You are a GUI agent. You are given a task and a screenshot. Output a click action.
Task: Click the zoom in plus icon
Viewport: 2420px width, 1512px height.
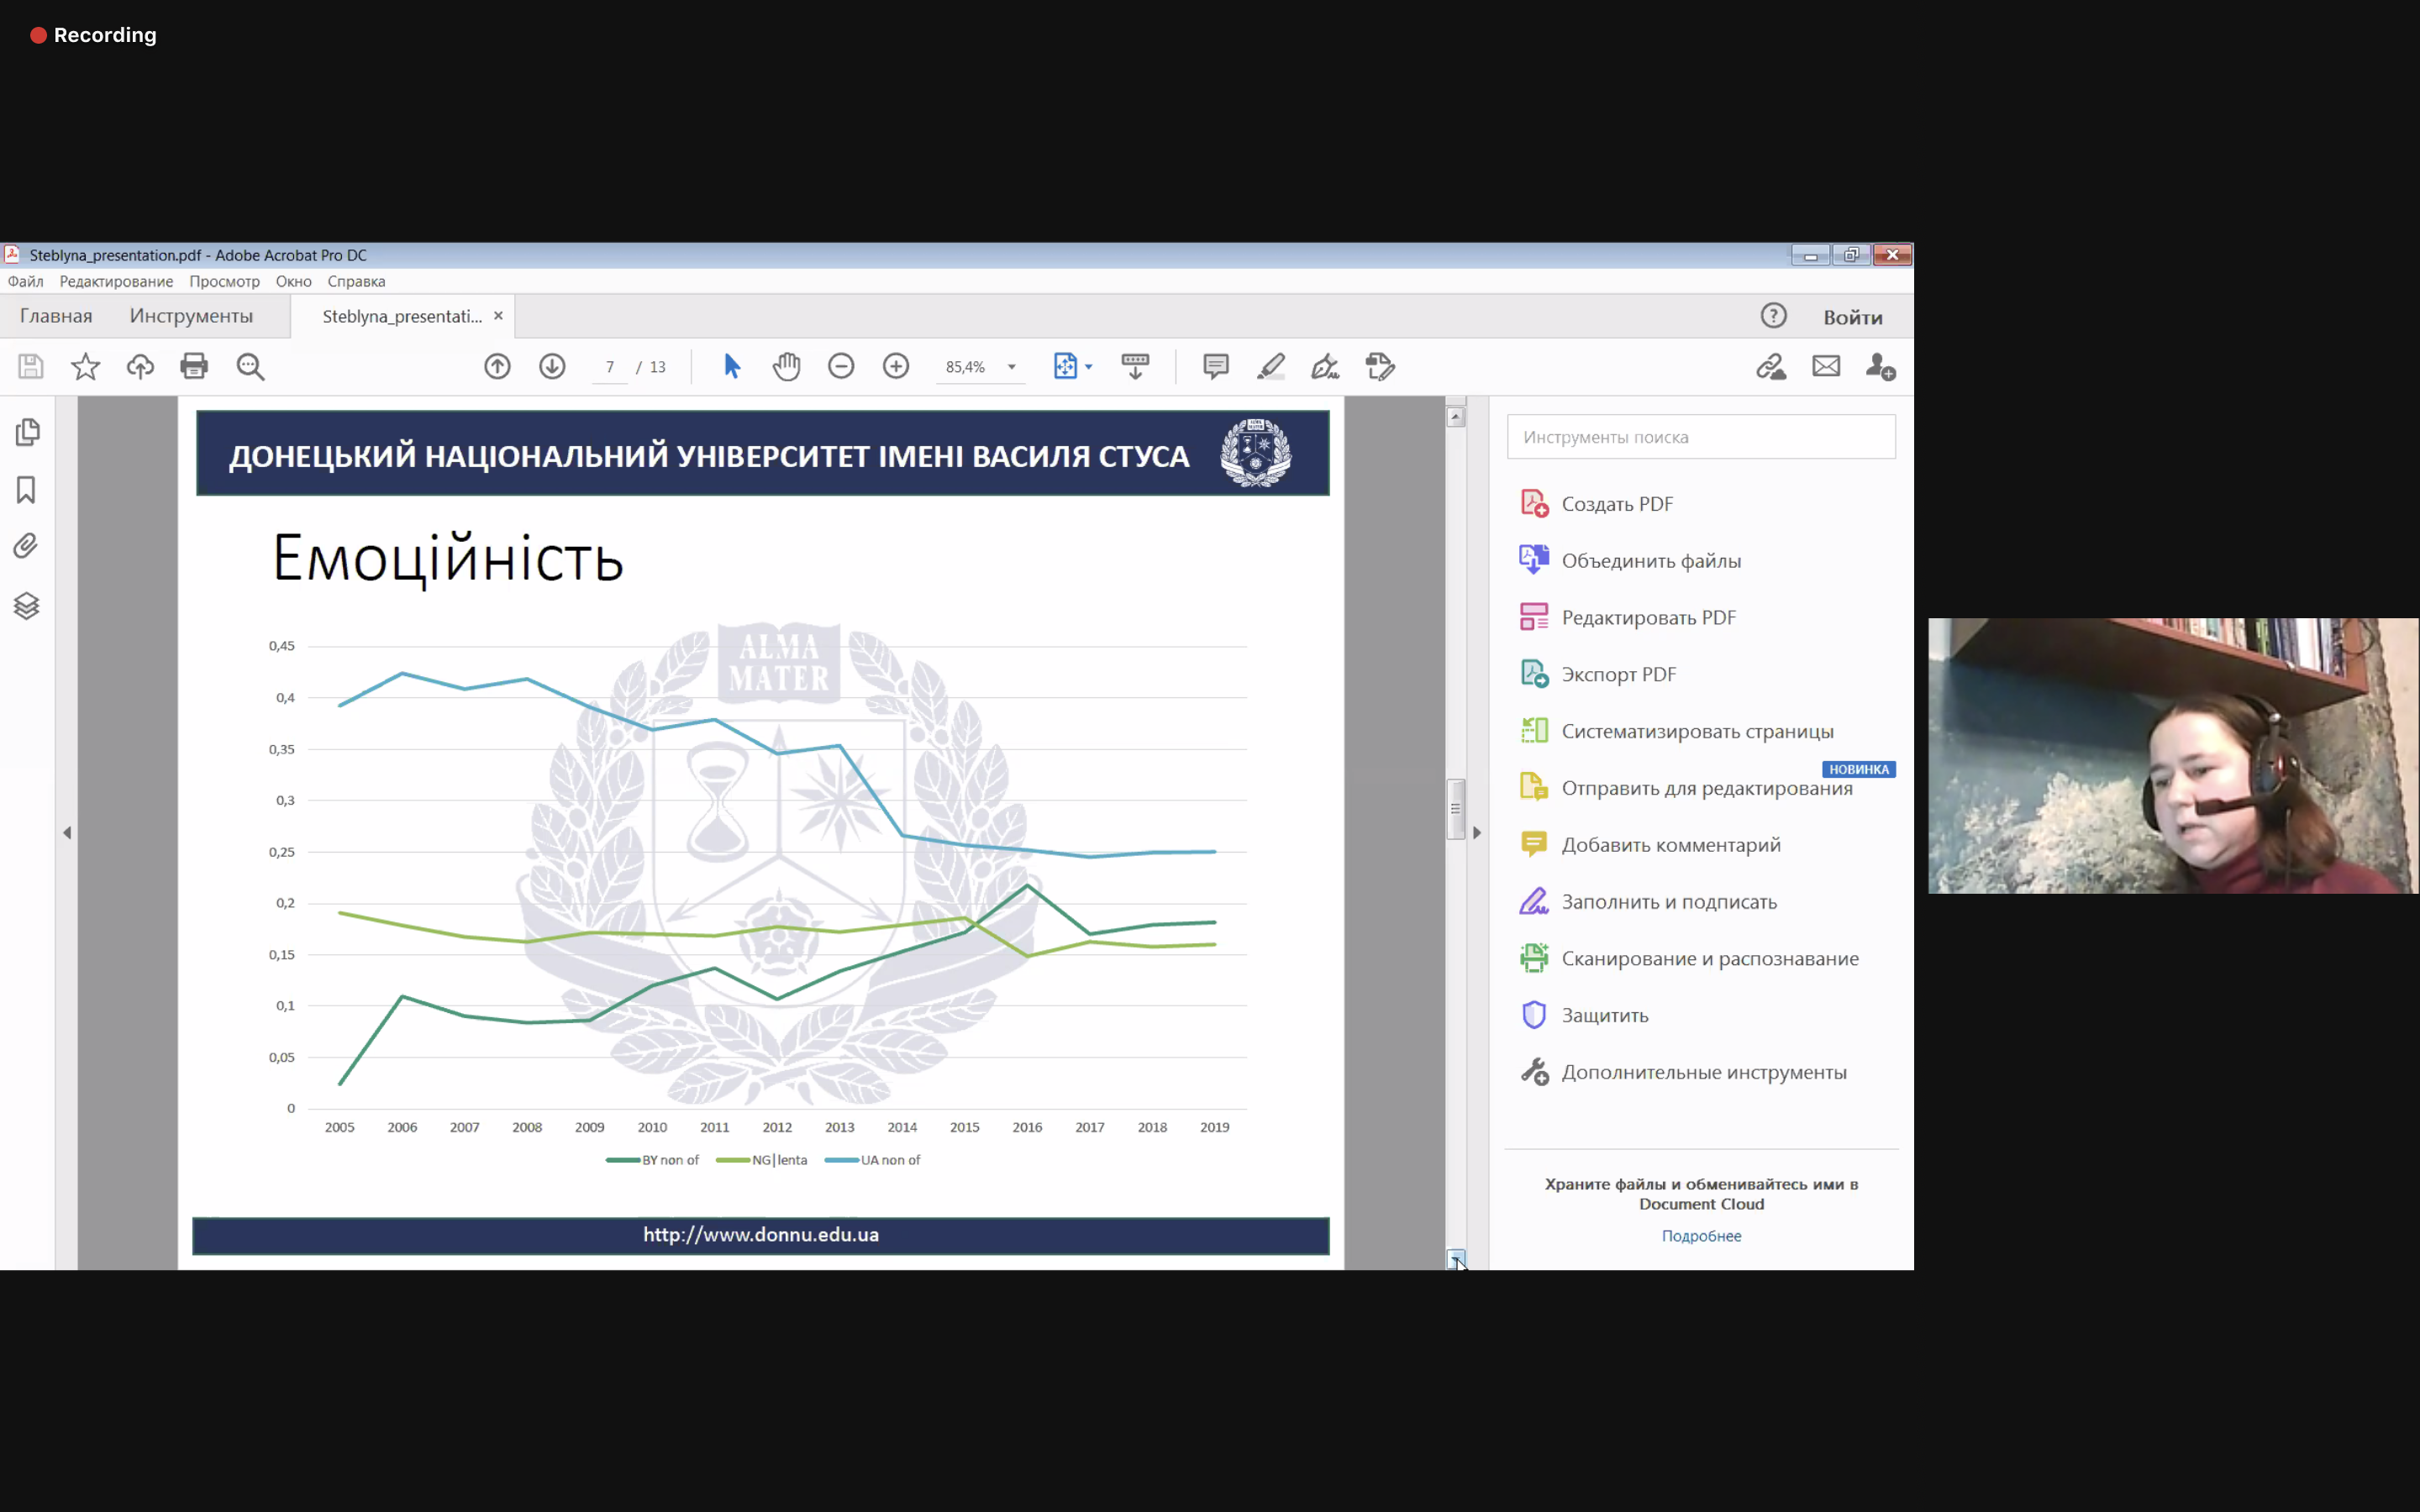pos(896,366)
